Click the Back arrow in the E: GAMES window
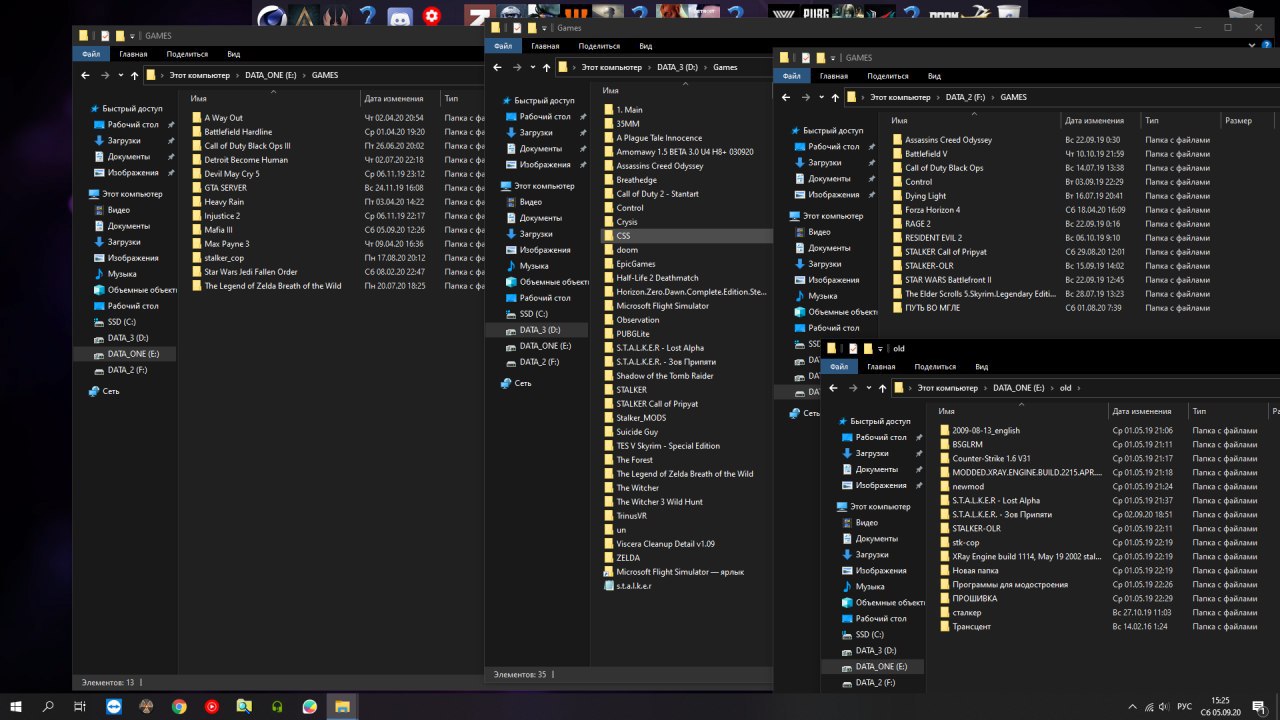1280x720 pixels. (86, 75)
